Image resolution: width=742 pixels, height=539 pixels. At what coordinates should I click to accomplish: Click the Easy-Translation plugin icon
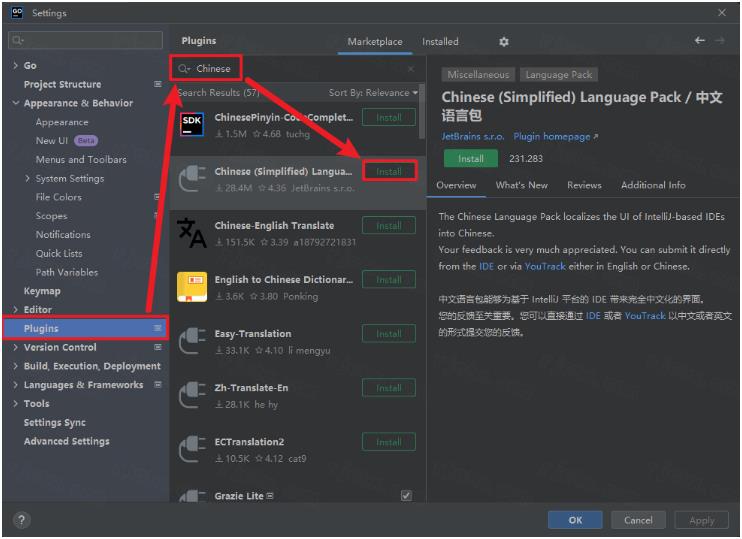tap(192, 341)
